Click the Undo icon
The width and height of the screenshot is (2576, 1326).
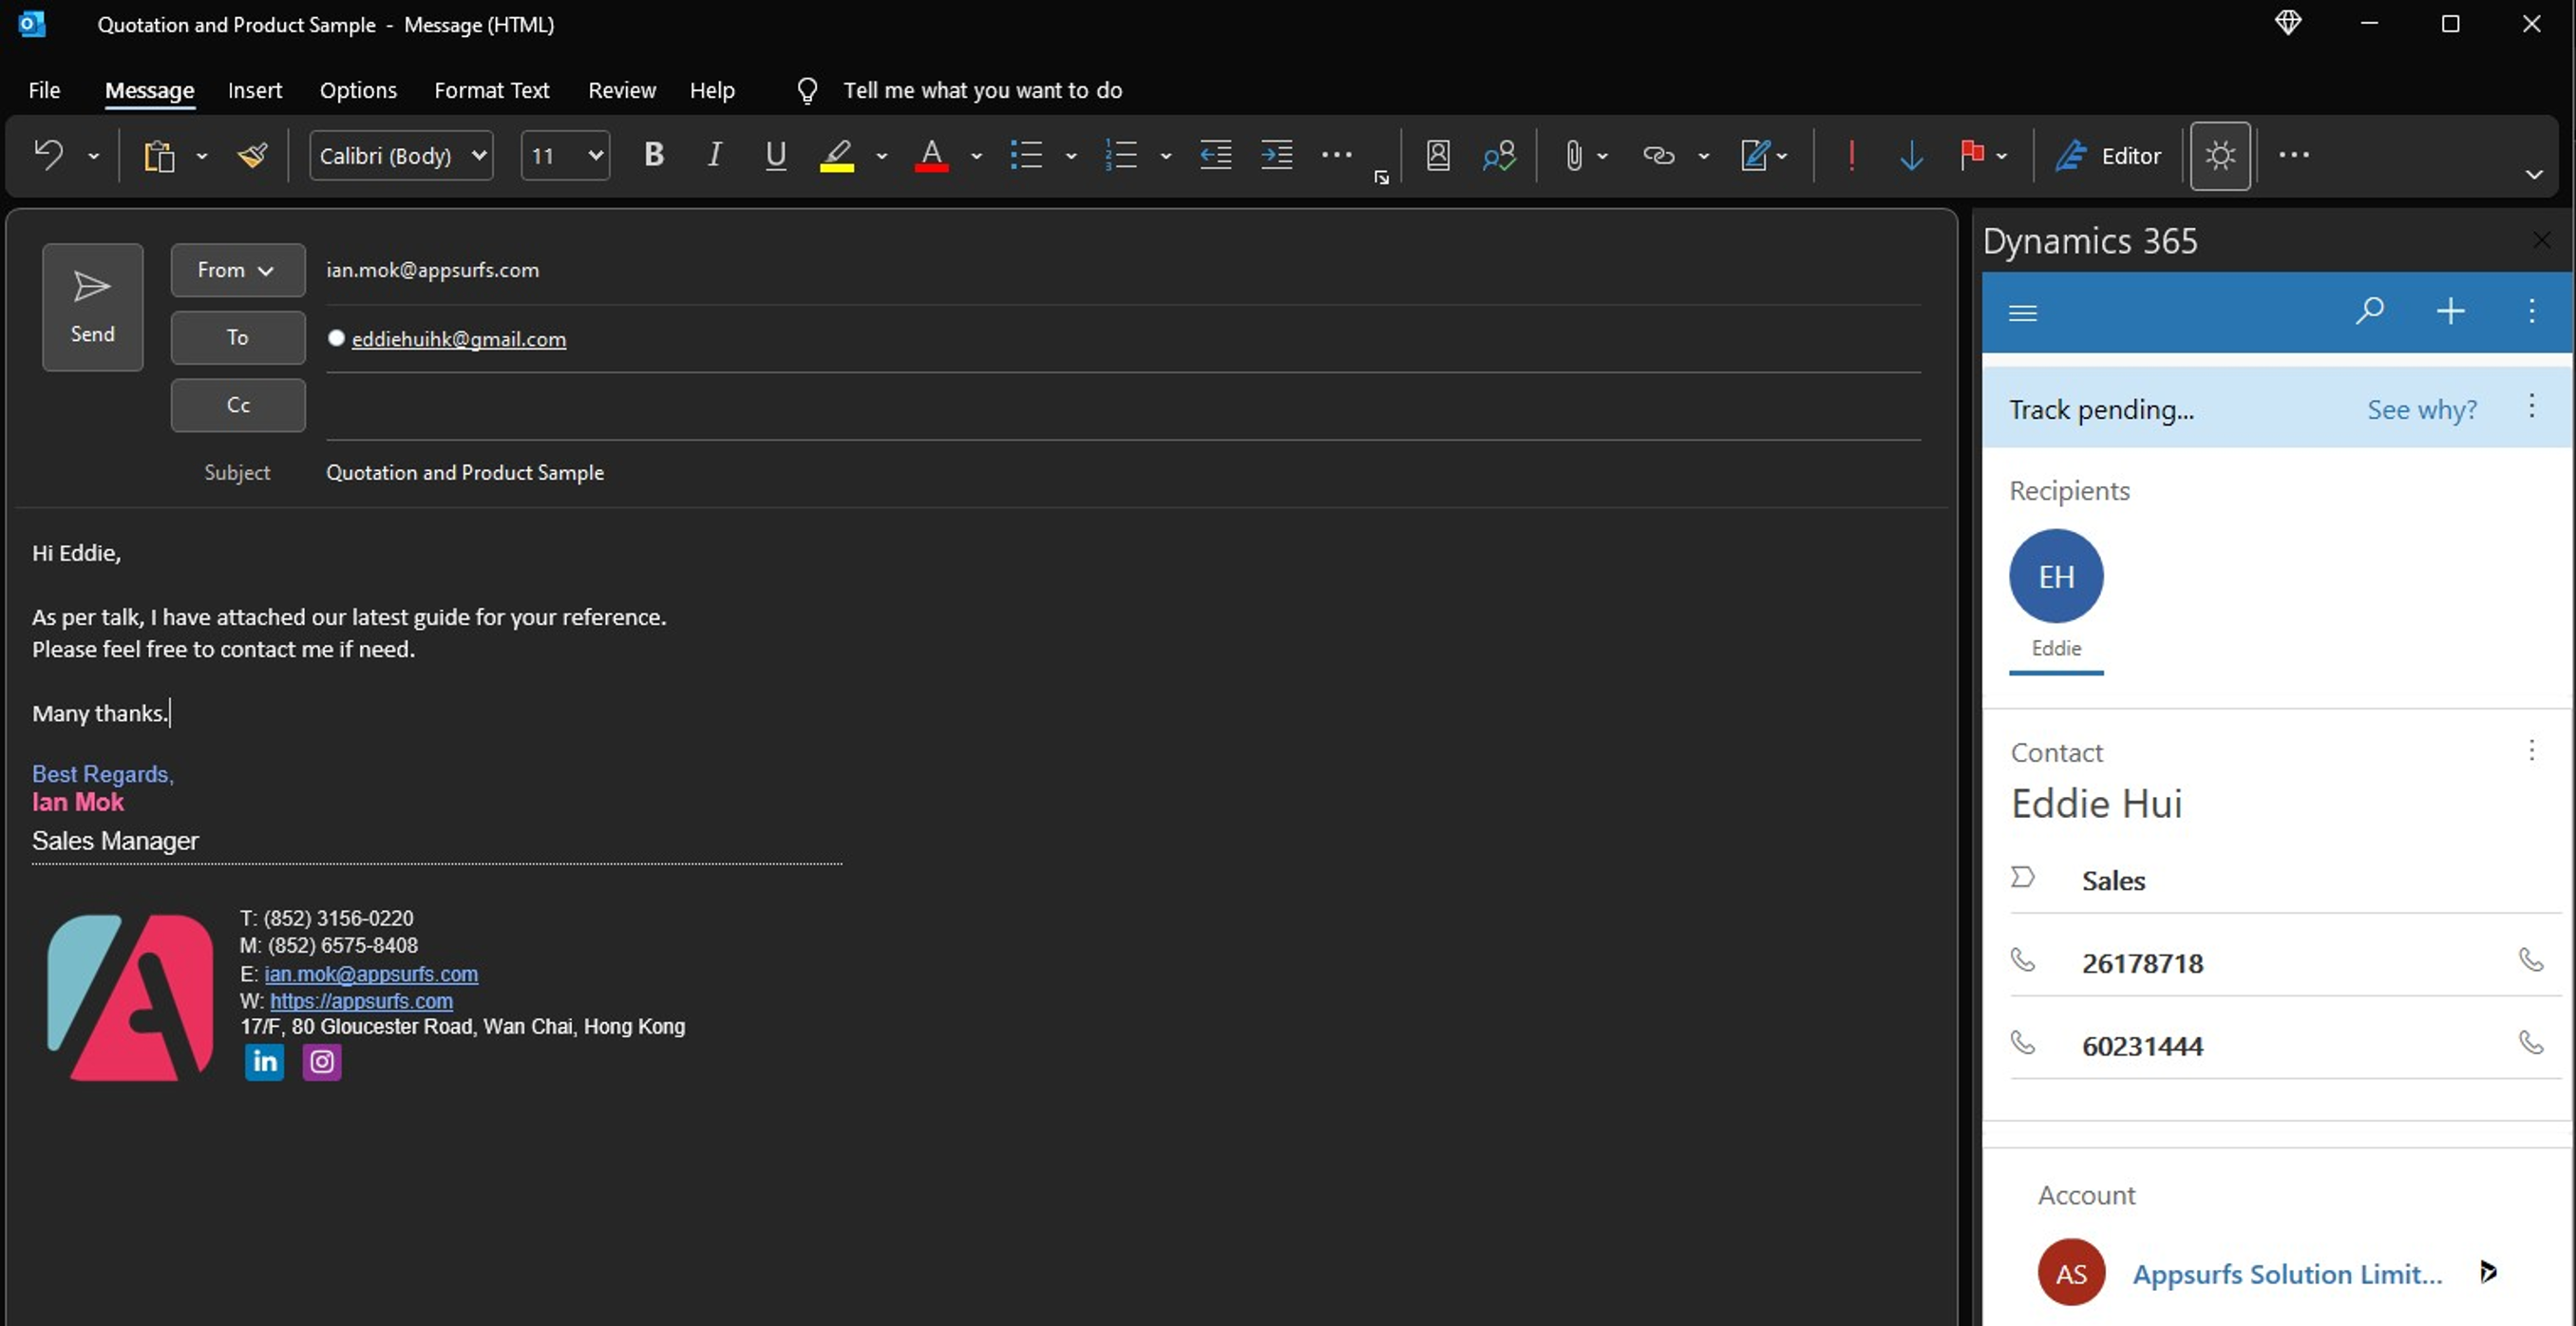click(48, 155)
